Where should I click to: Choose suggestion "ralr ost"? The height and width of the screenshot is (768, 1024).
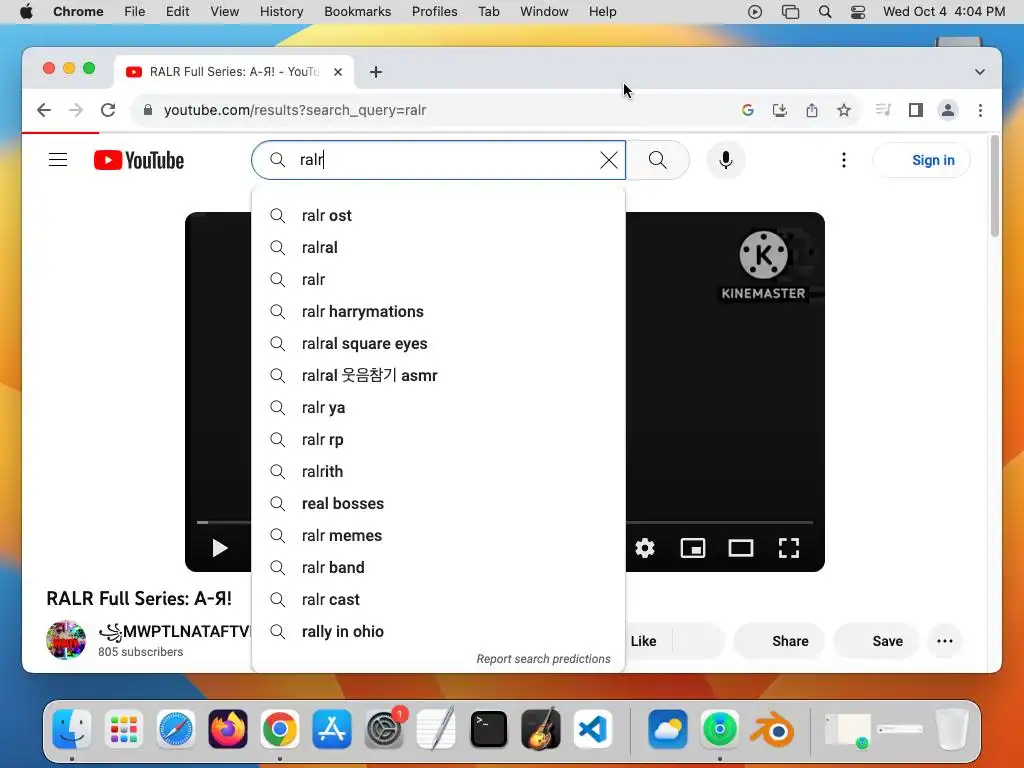tap(438, 216)
